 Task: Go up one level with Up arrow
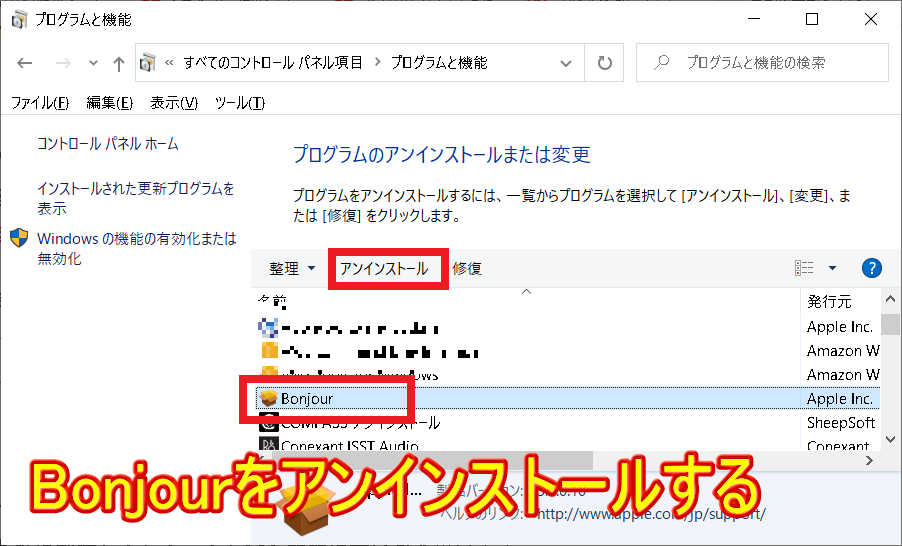pos(119,63)
